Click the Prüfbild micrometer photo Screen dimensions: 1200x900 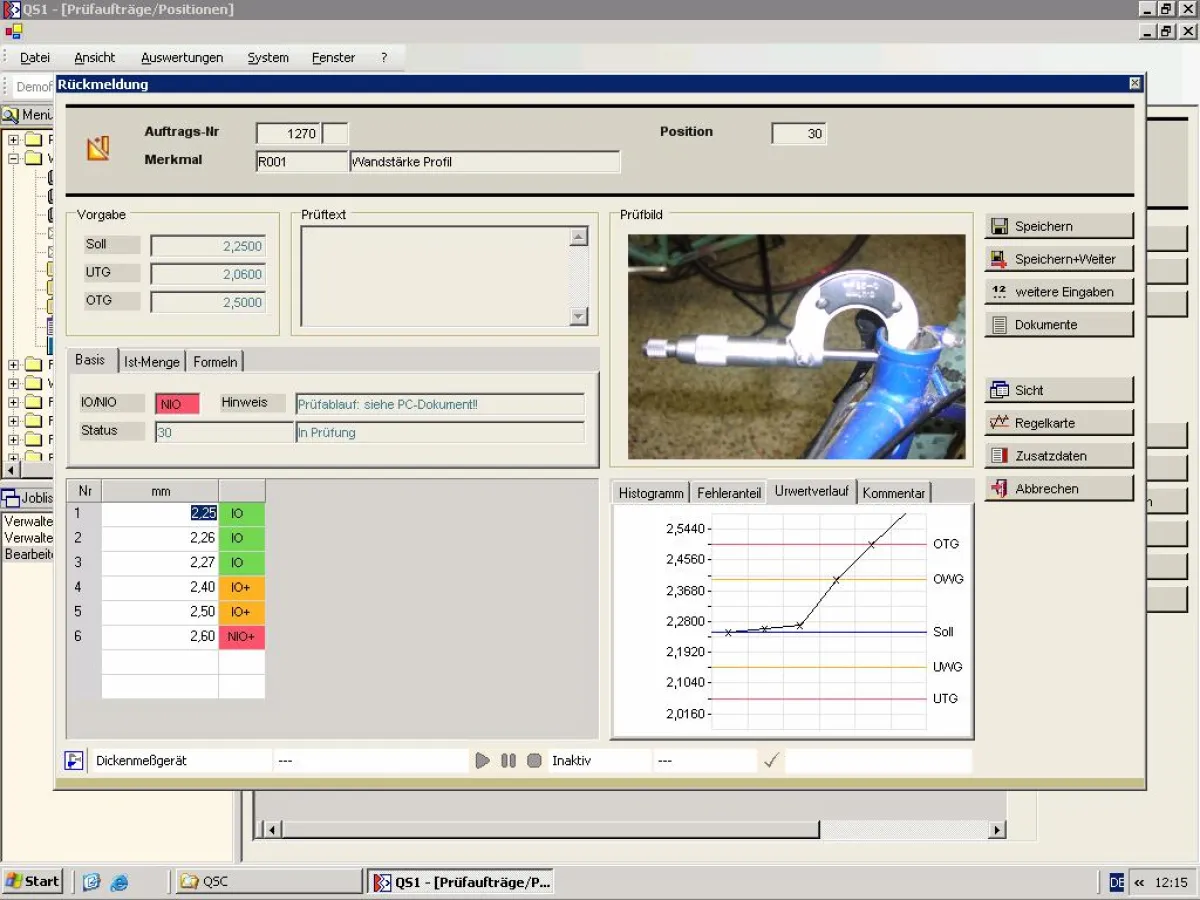pos(796,346)
